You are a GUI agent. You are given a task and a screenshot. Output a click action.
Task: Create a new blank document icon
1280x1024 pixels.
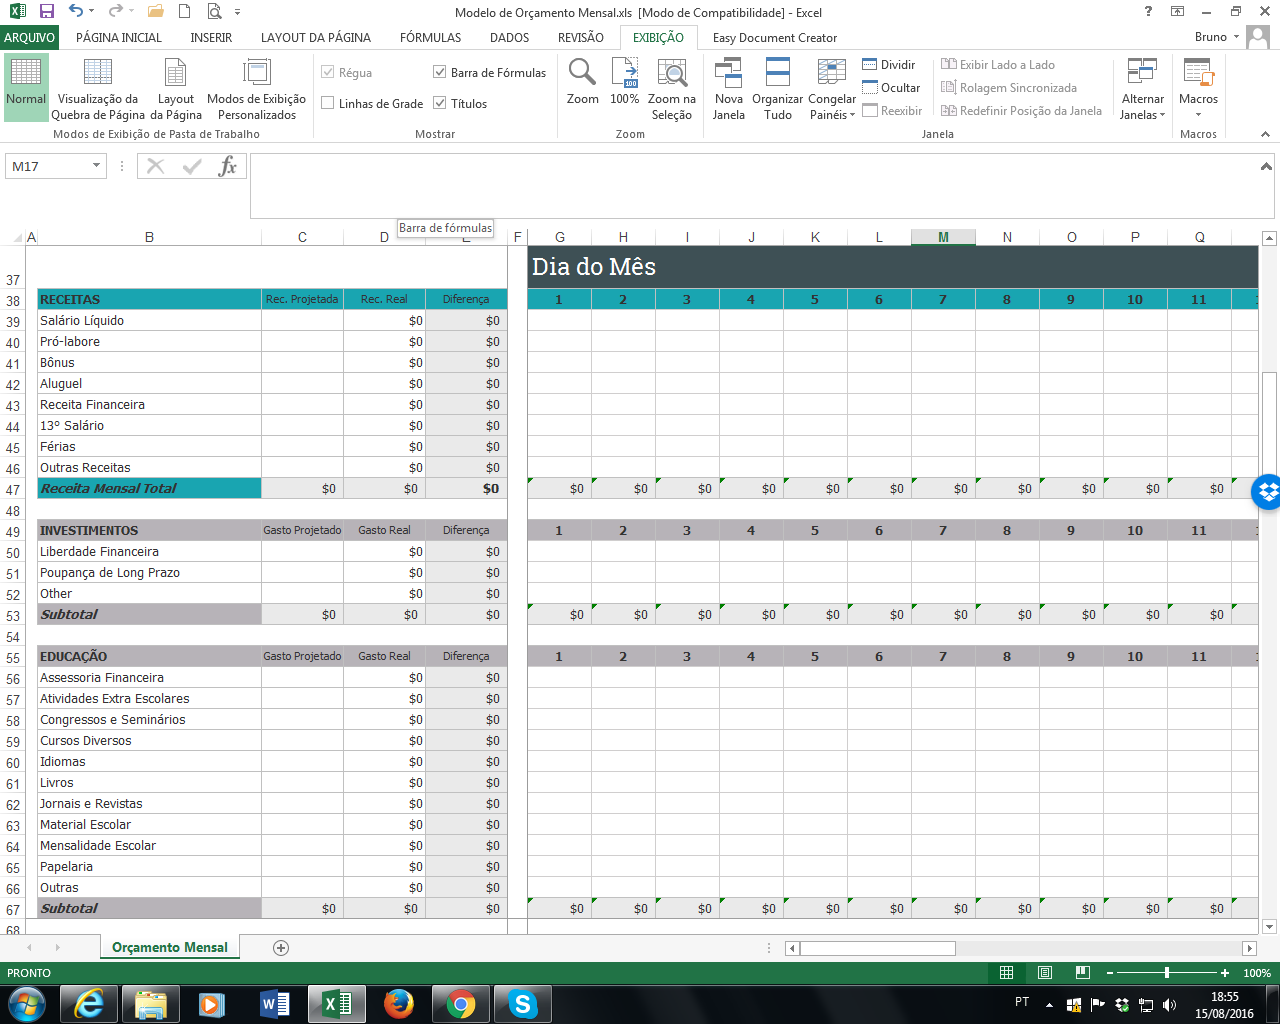[x=184, y=12]
